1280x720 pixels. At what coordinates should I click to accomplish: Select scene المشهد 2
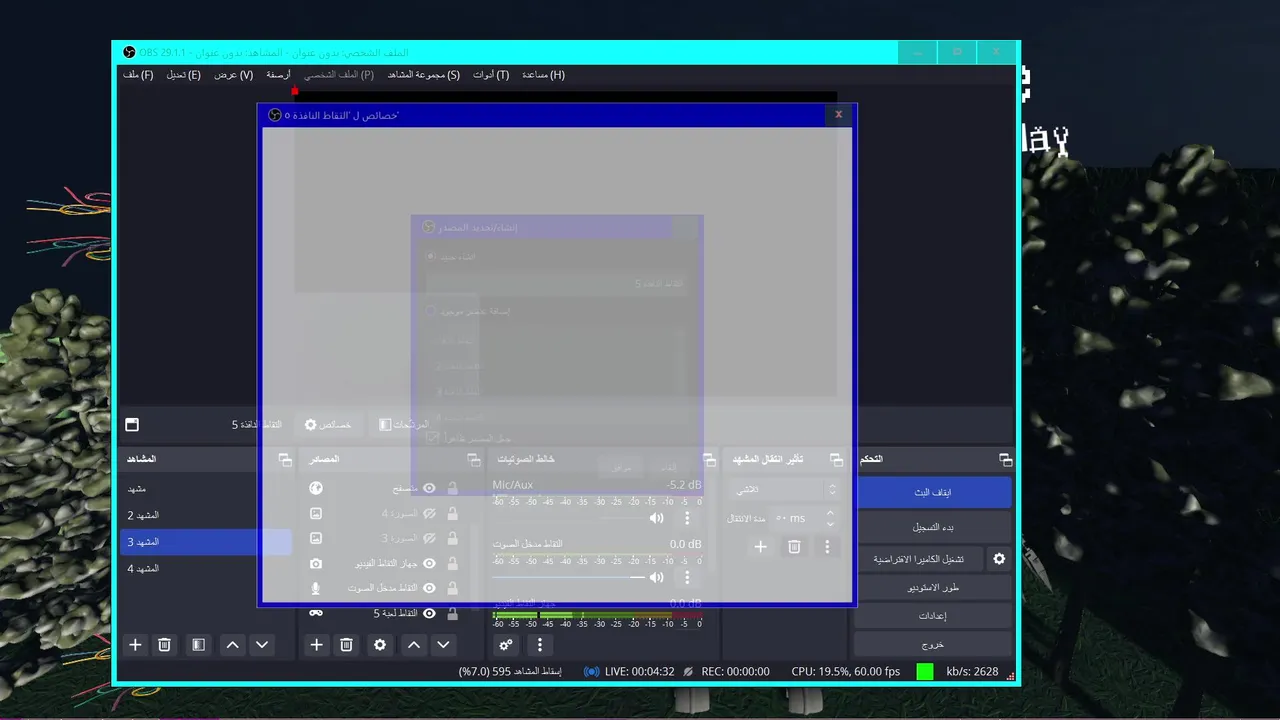pos(206,515)
